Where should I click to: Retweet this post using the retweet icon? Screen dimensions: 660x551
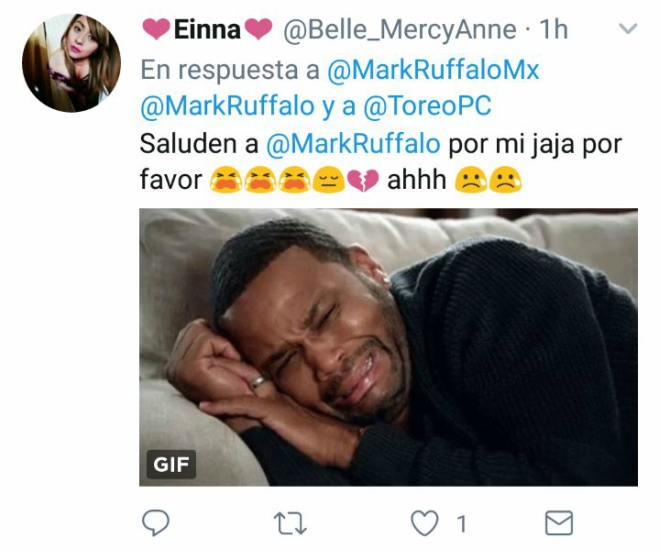291,521
